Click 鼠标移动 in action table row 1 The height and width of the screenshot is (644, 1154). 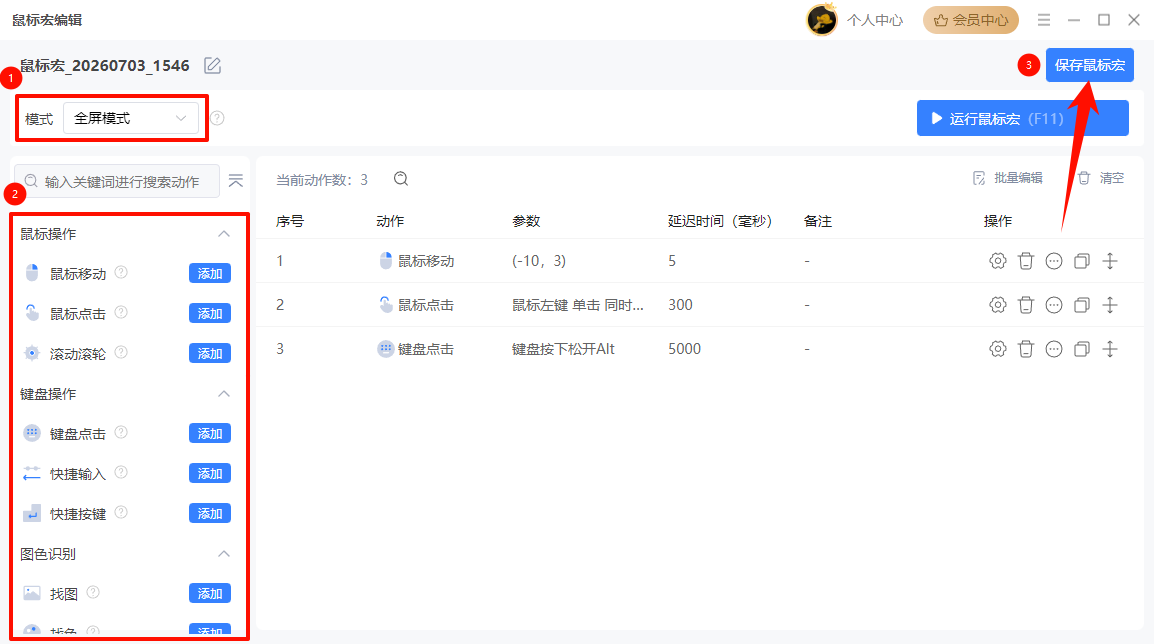[426, 261]
